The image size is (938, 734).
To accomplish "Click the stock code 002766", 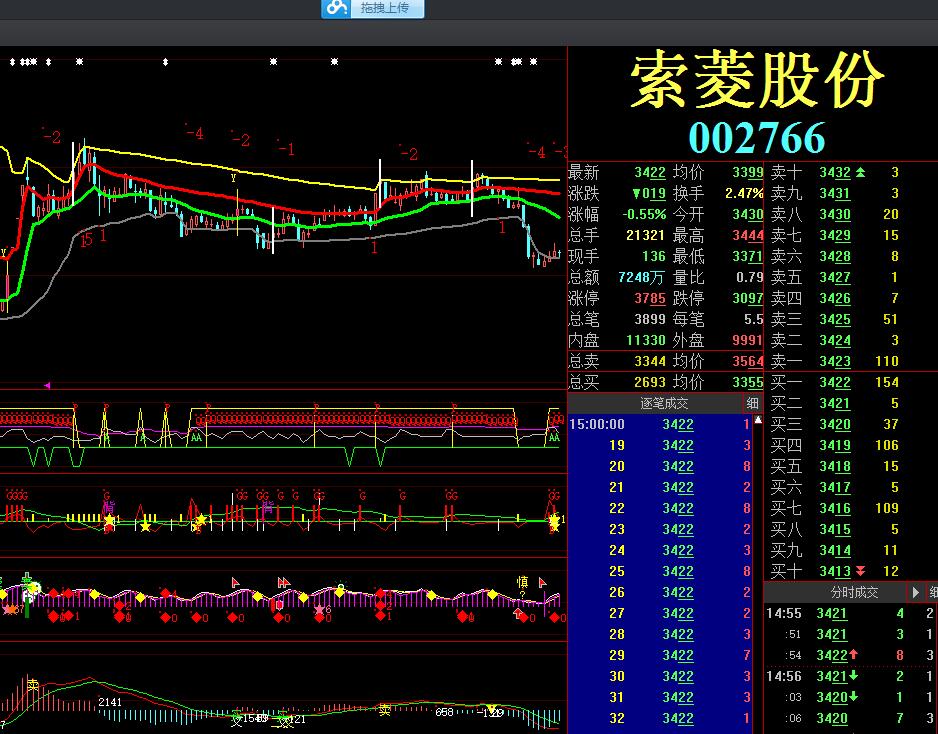I will 757,138.
